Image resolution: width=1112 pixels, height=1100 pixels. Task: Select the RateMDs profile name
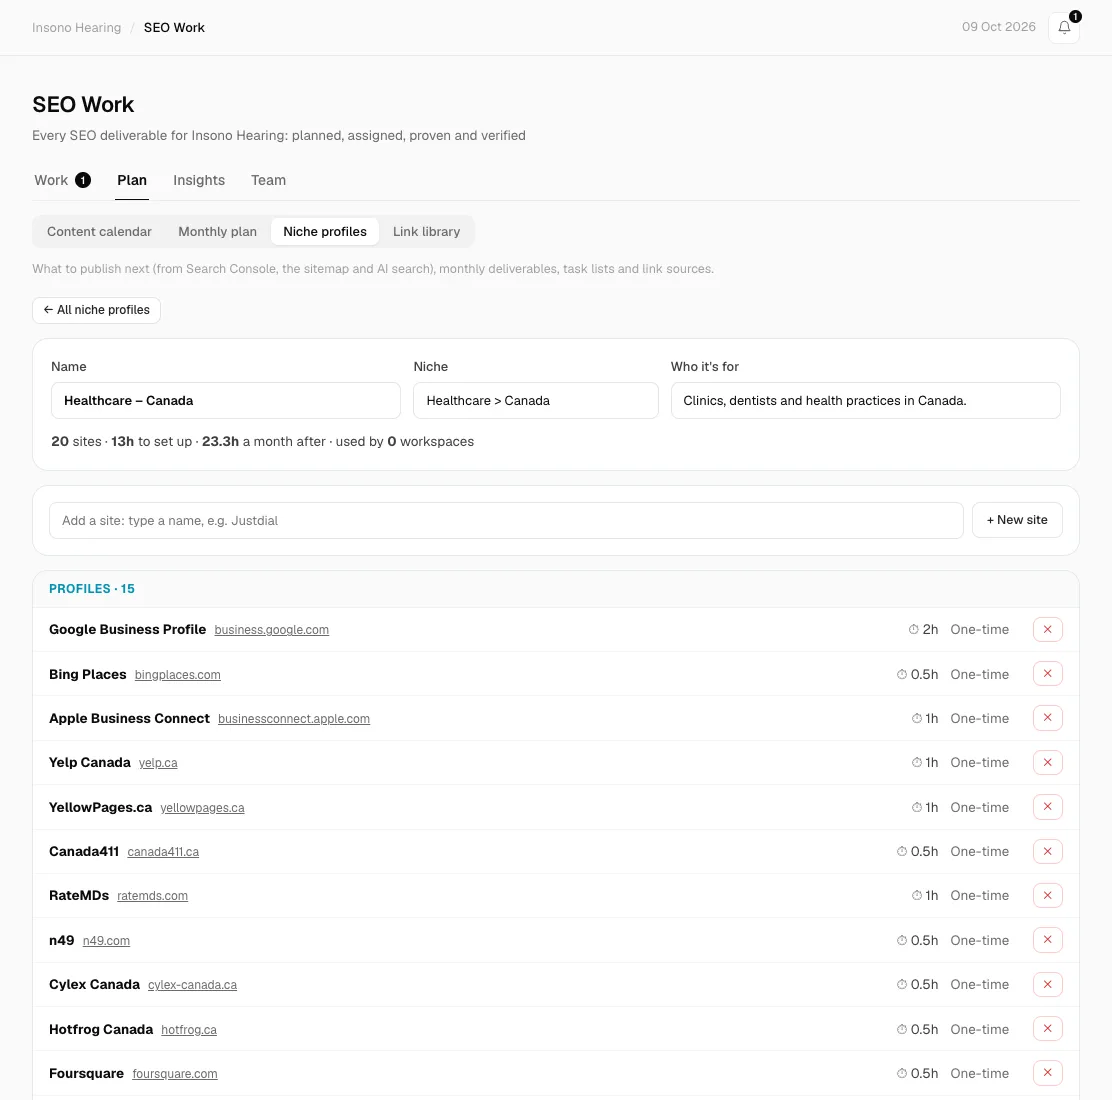(79, 896)
